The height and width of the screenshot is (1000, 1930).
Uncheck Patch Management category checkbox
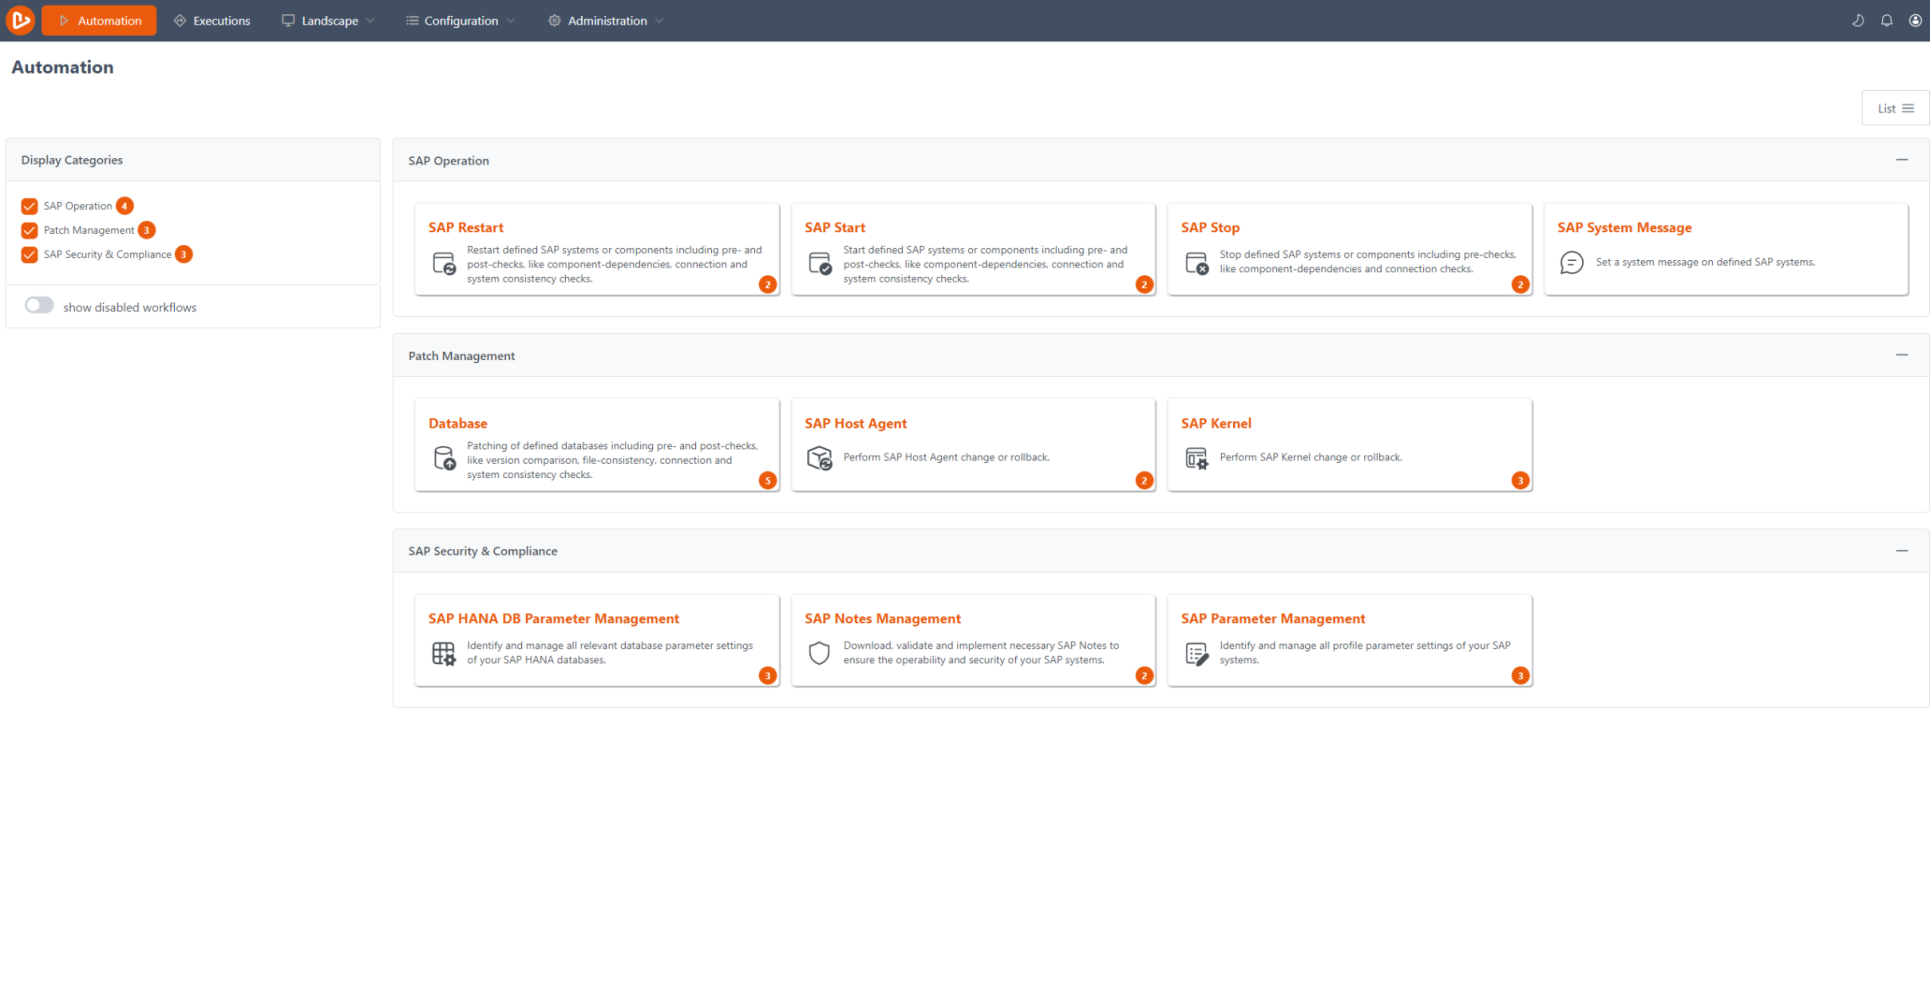click(x=29, y=230)
